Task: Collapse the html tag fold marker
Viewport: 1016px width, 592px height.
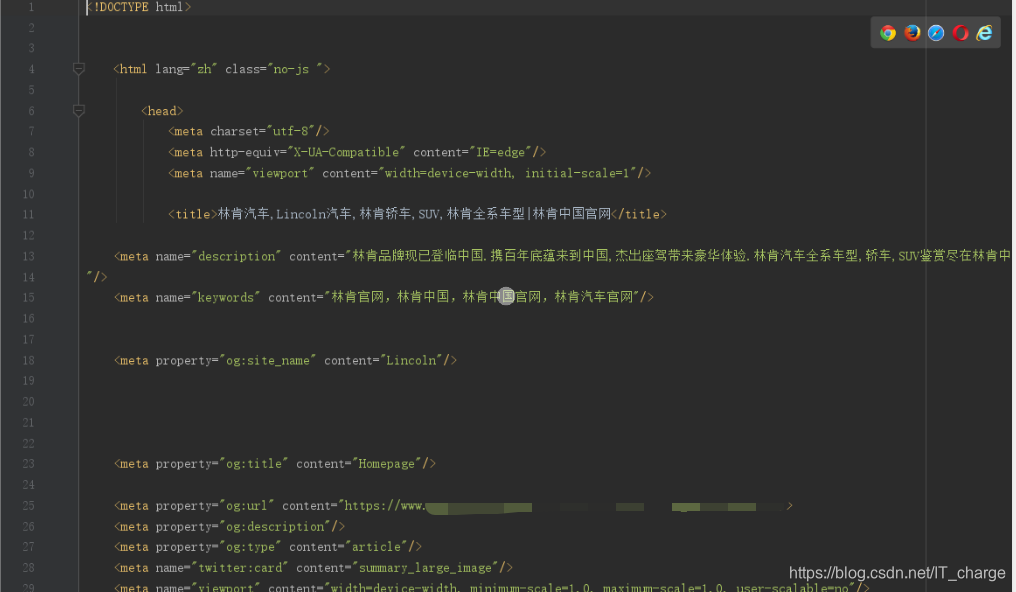Action: (x=78, y=69)
